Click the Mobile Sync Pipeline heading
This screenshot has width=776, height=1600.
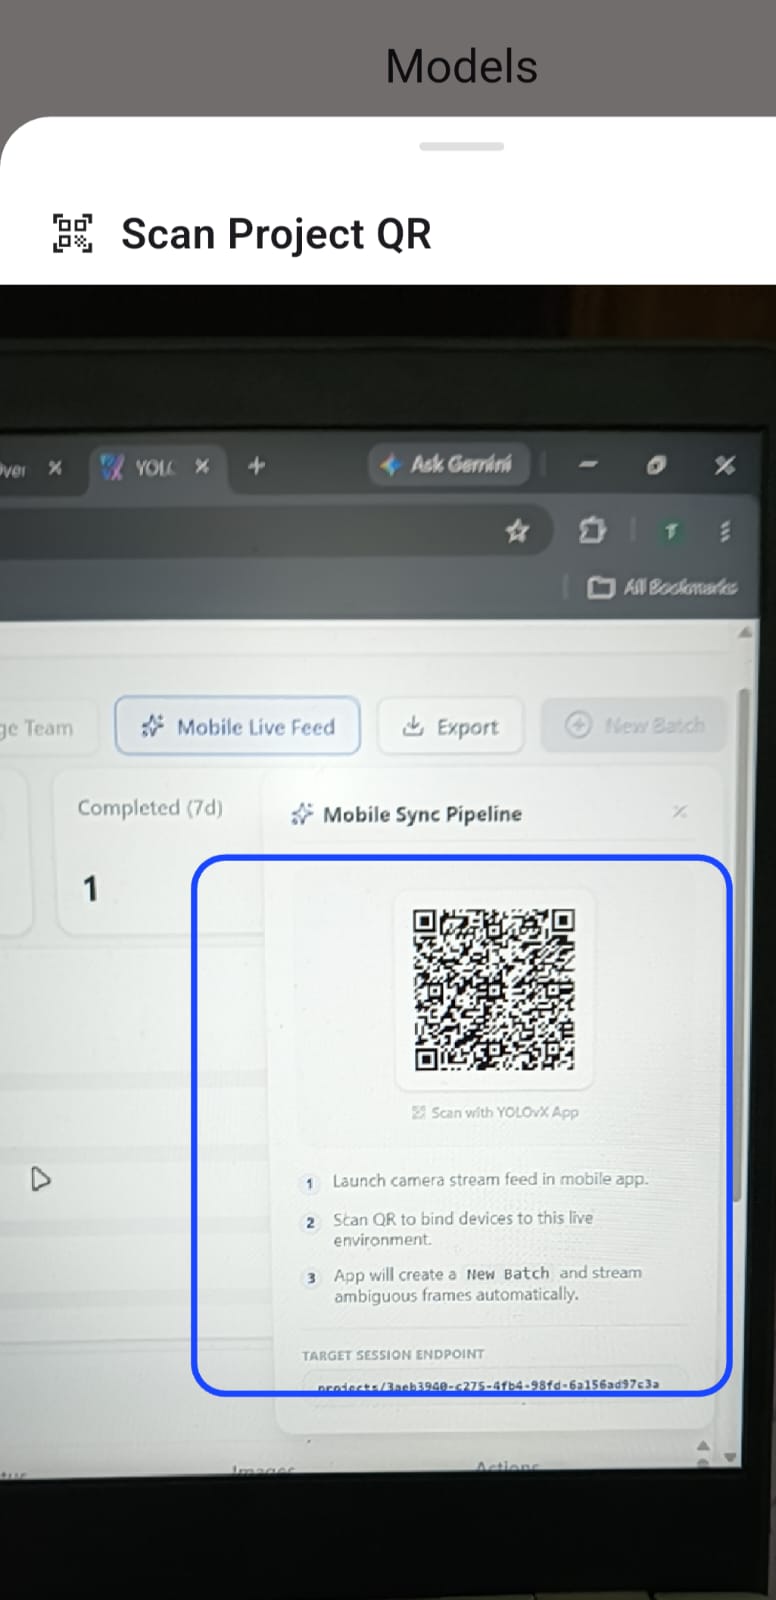click(x=422, y=814)
